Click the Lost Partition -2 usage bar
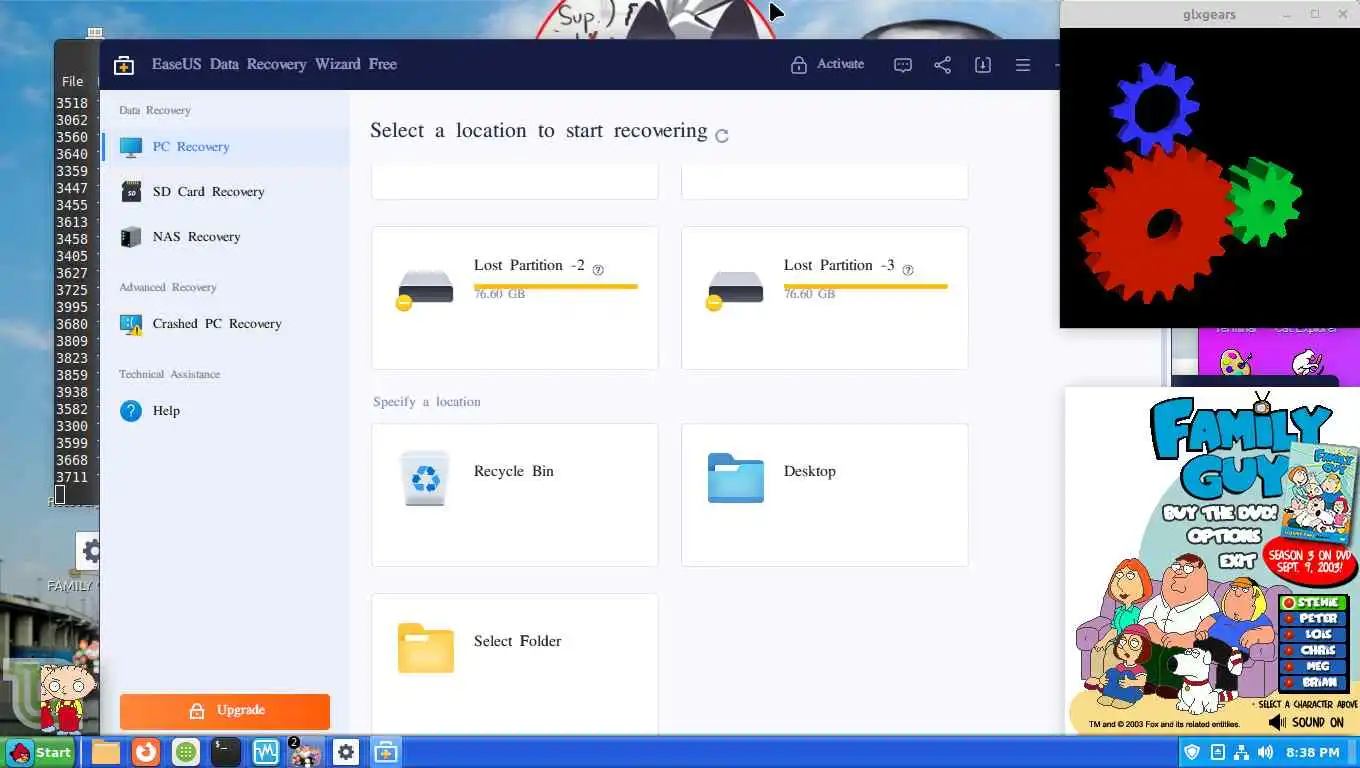 556,287
